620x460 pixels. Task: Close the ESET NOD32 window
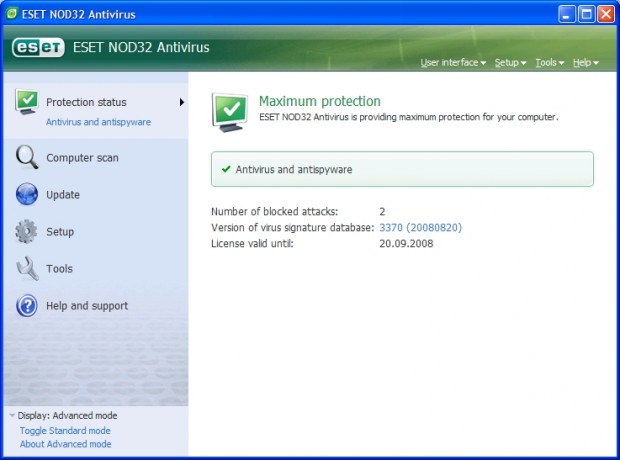click(606, 14)
